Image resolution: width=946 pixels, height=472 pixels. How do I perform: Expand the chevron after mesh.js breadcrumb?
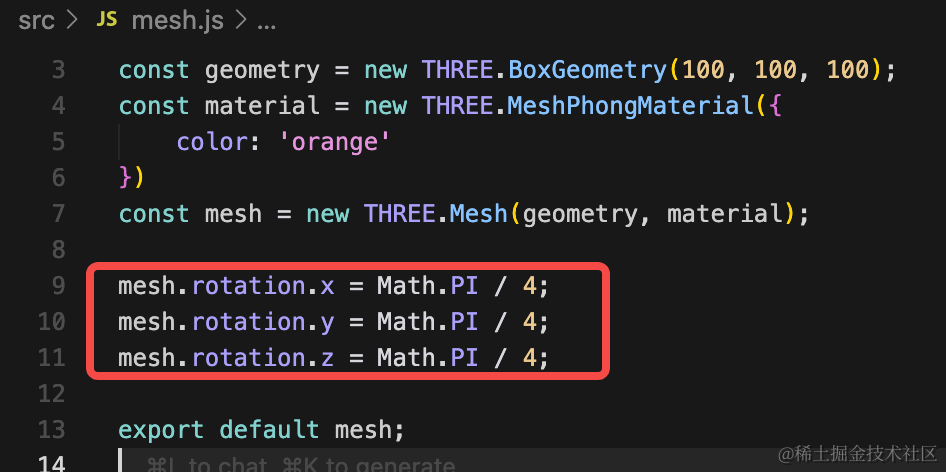(240, 21)
